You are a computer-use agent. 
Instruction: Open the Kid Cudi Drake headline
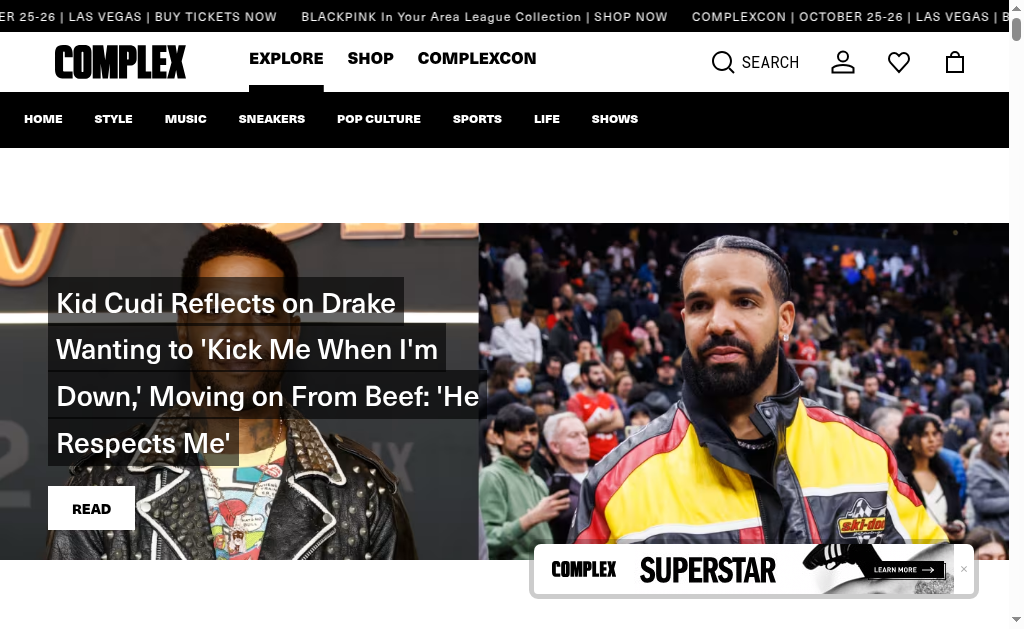267,372
